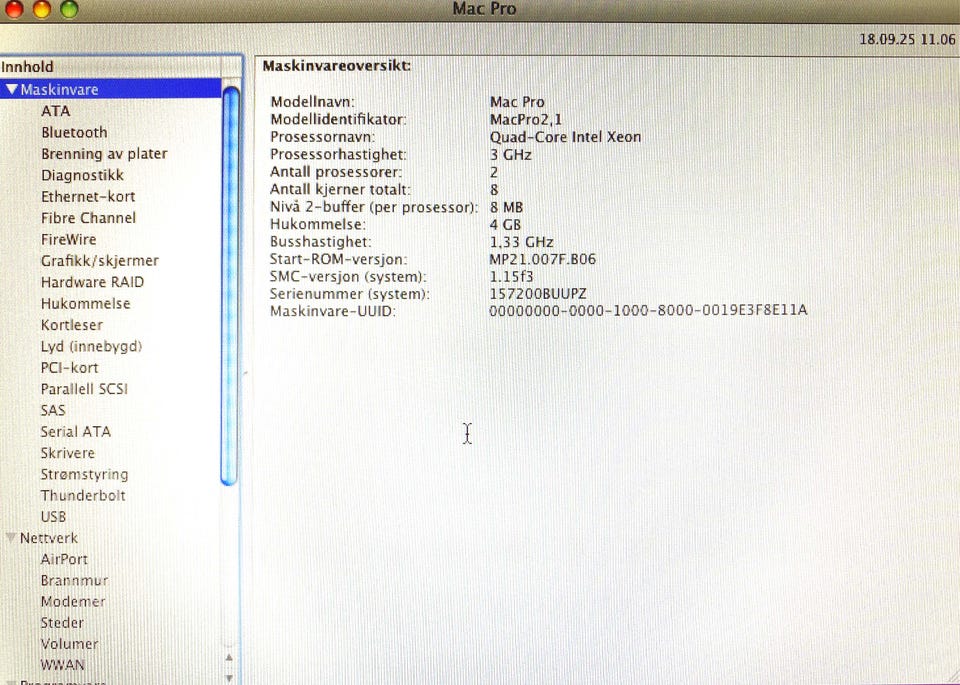Collapse the Maskinvare disclosure triangle

[x=11, y=89]
